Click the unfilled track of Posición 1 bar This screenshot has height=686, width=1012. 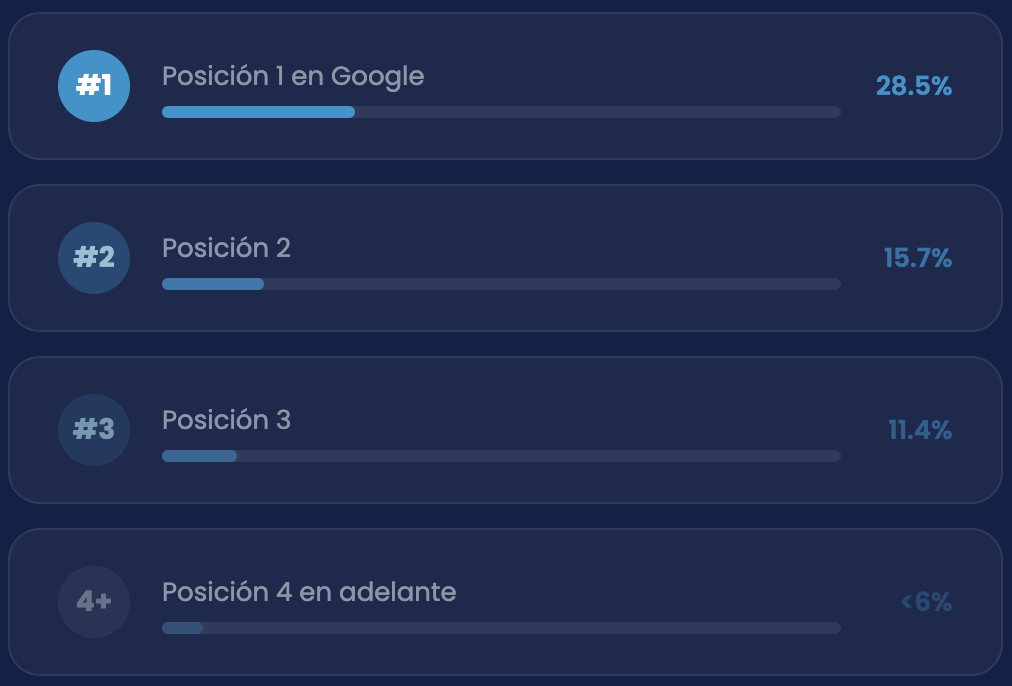pyautogui.click(x=598, y=112)
